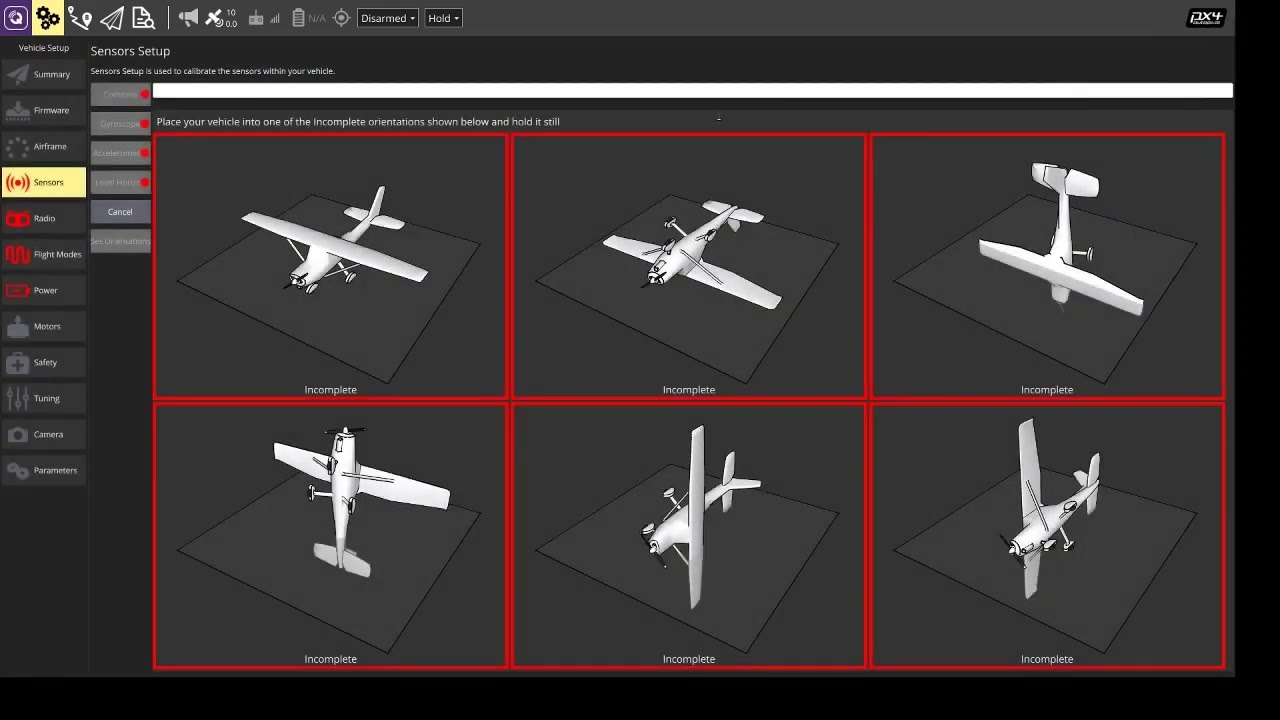Select the upside-down plane orientation
This screenshot has height=720, width=1280.
pos(688,266)
